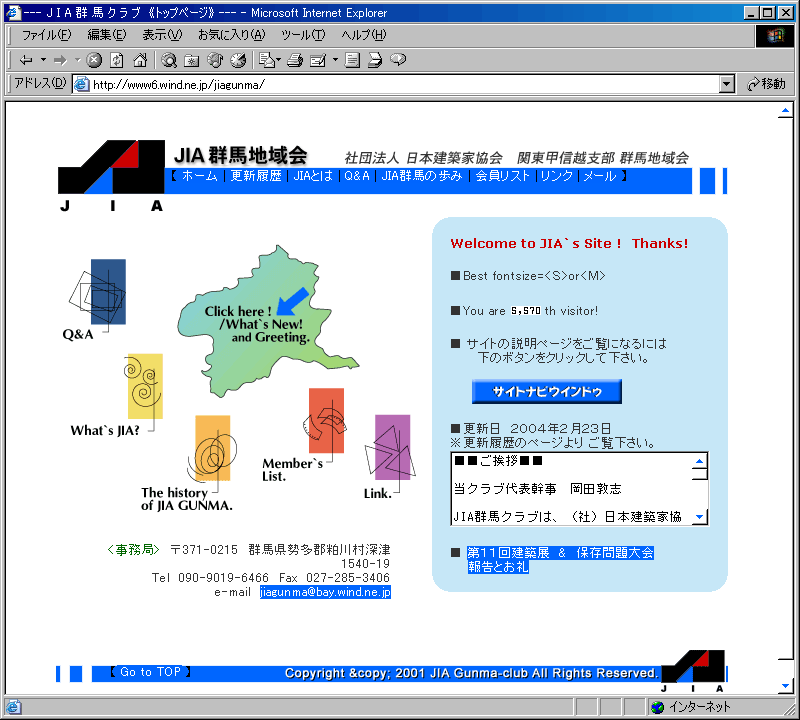800x720 pixels.
Task: Open the JIA群馬の歩み navigation link
Action: tap(422, 176)
